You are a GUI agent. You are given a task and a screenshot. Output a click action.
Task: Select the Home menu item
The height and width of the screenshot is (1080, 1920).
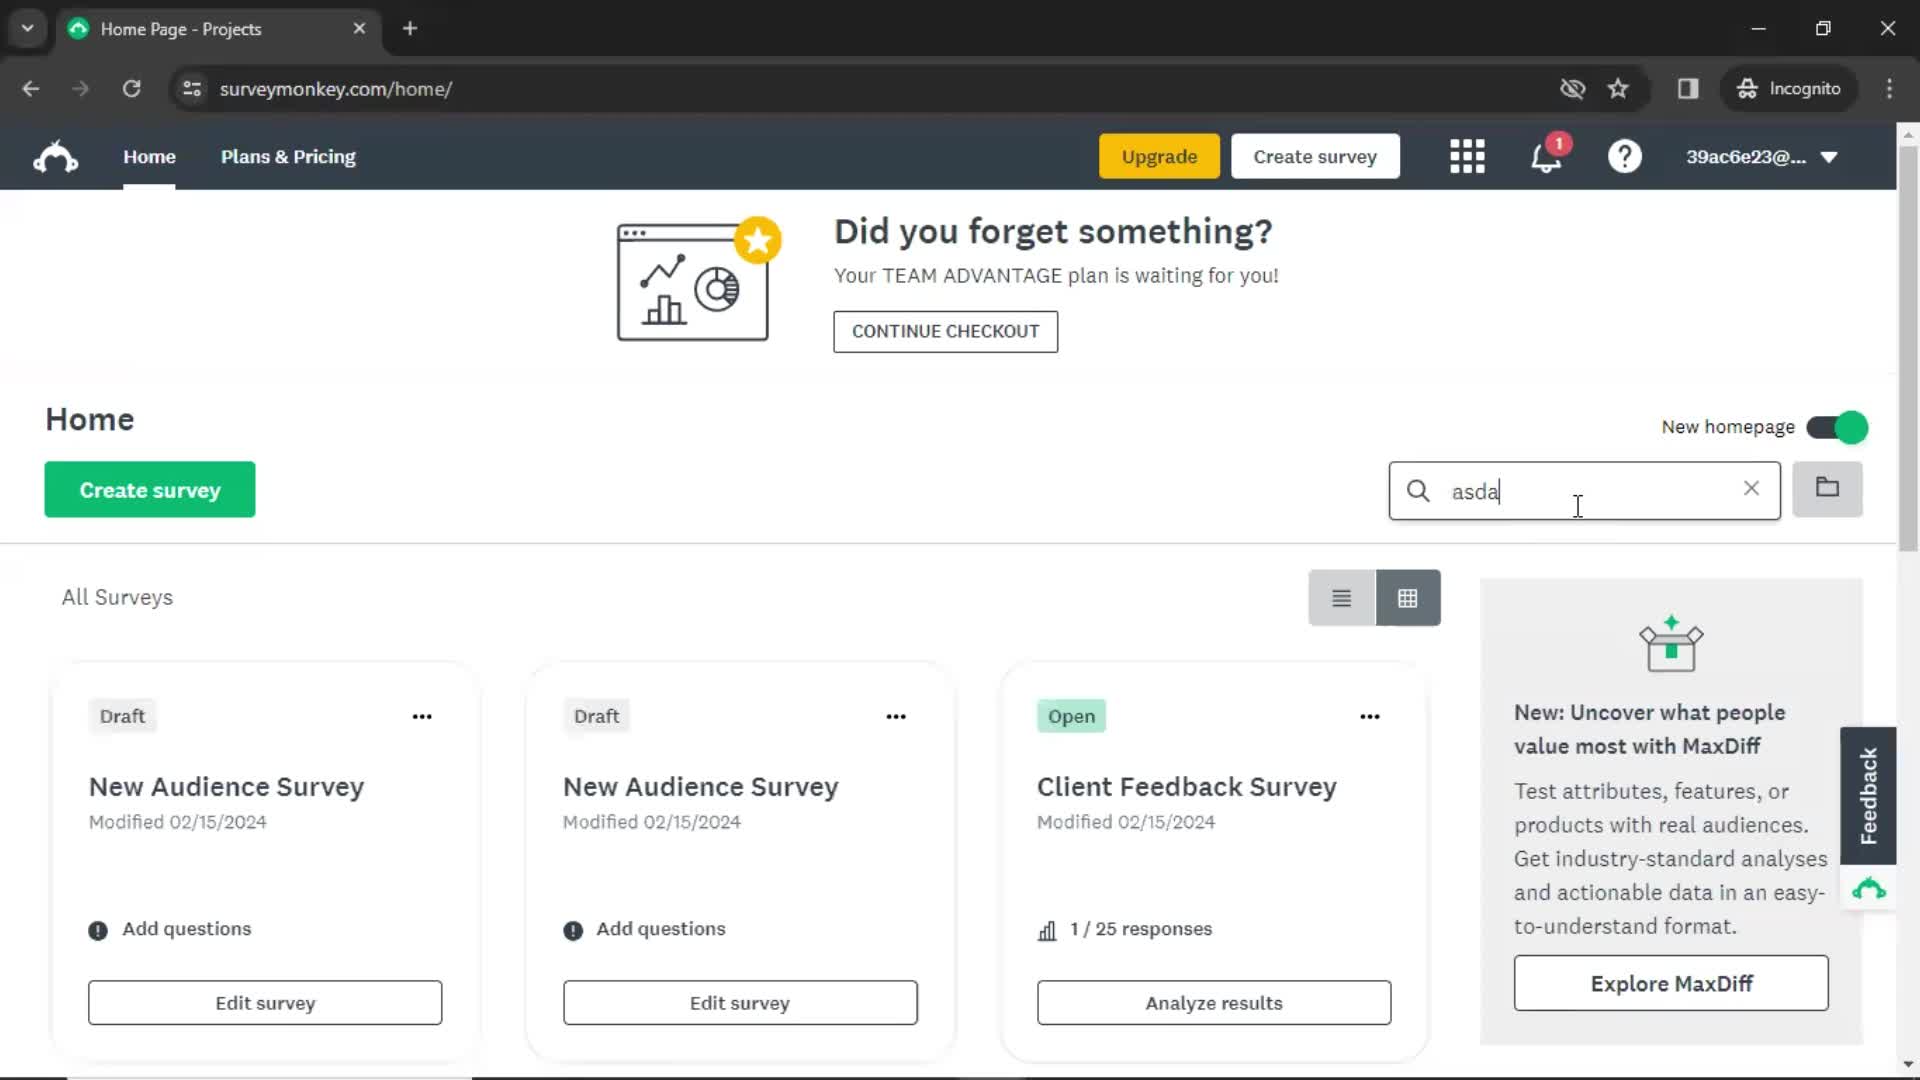tap(149, 157)
